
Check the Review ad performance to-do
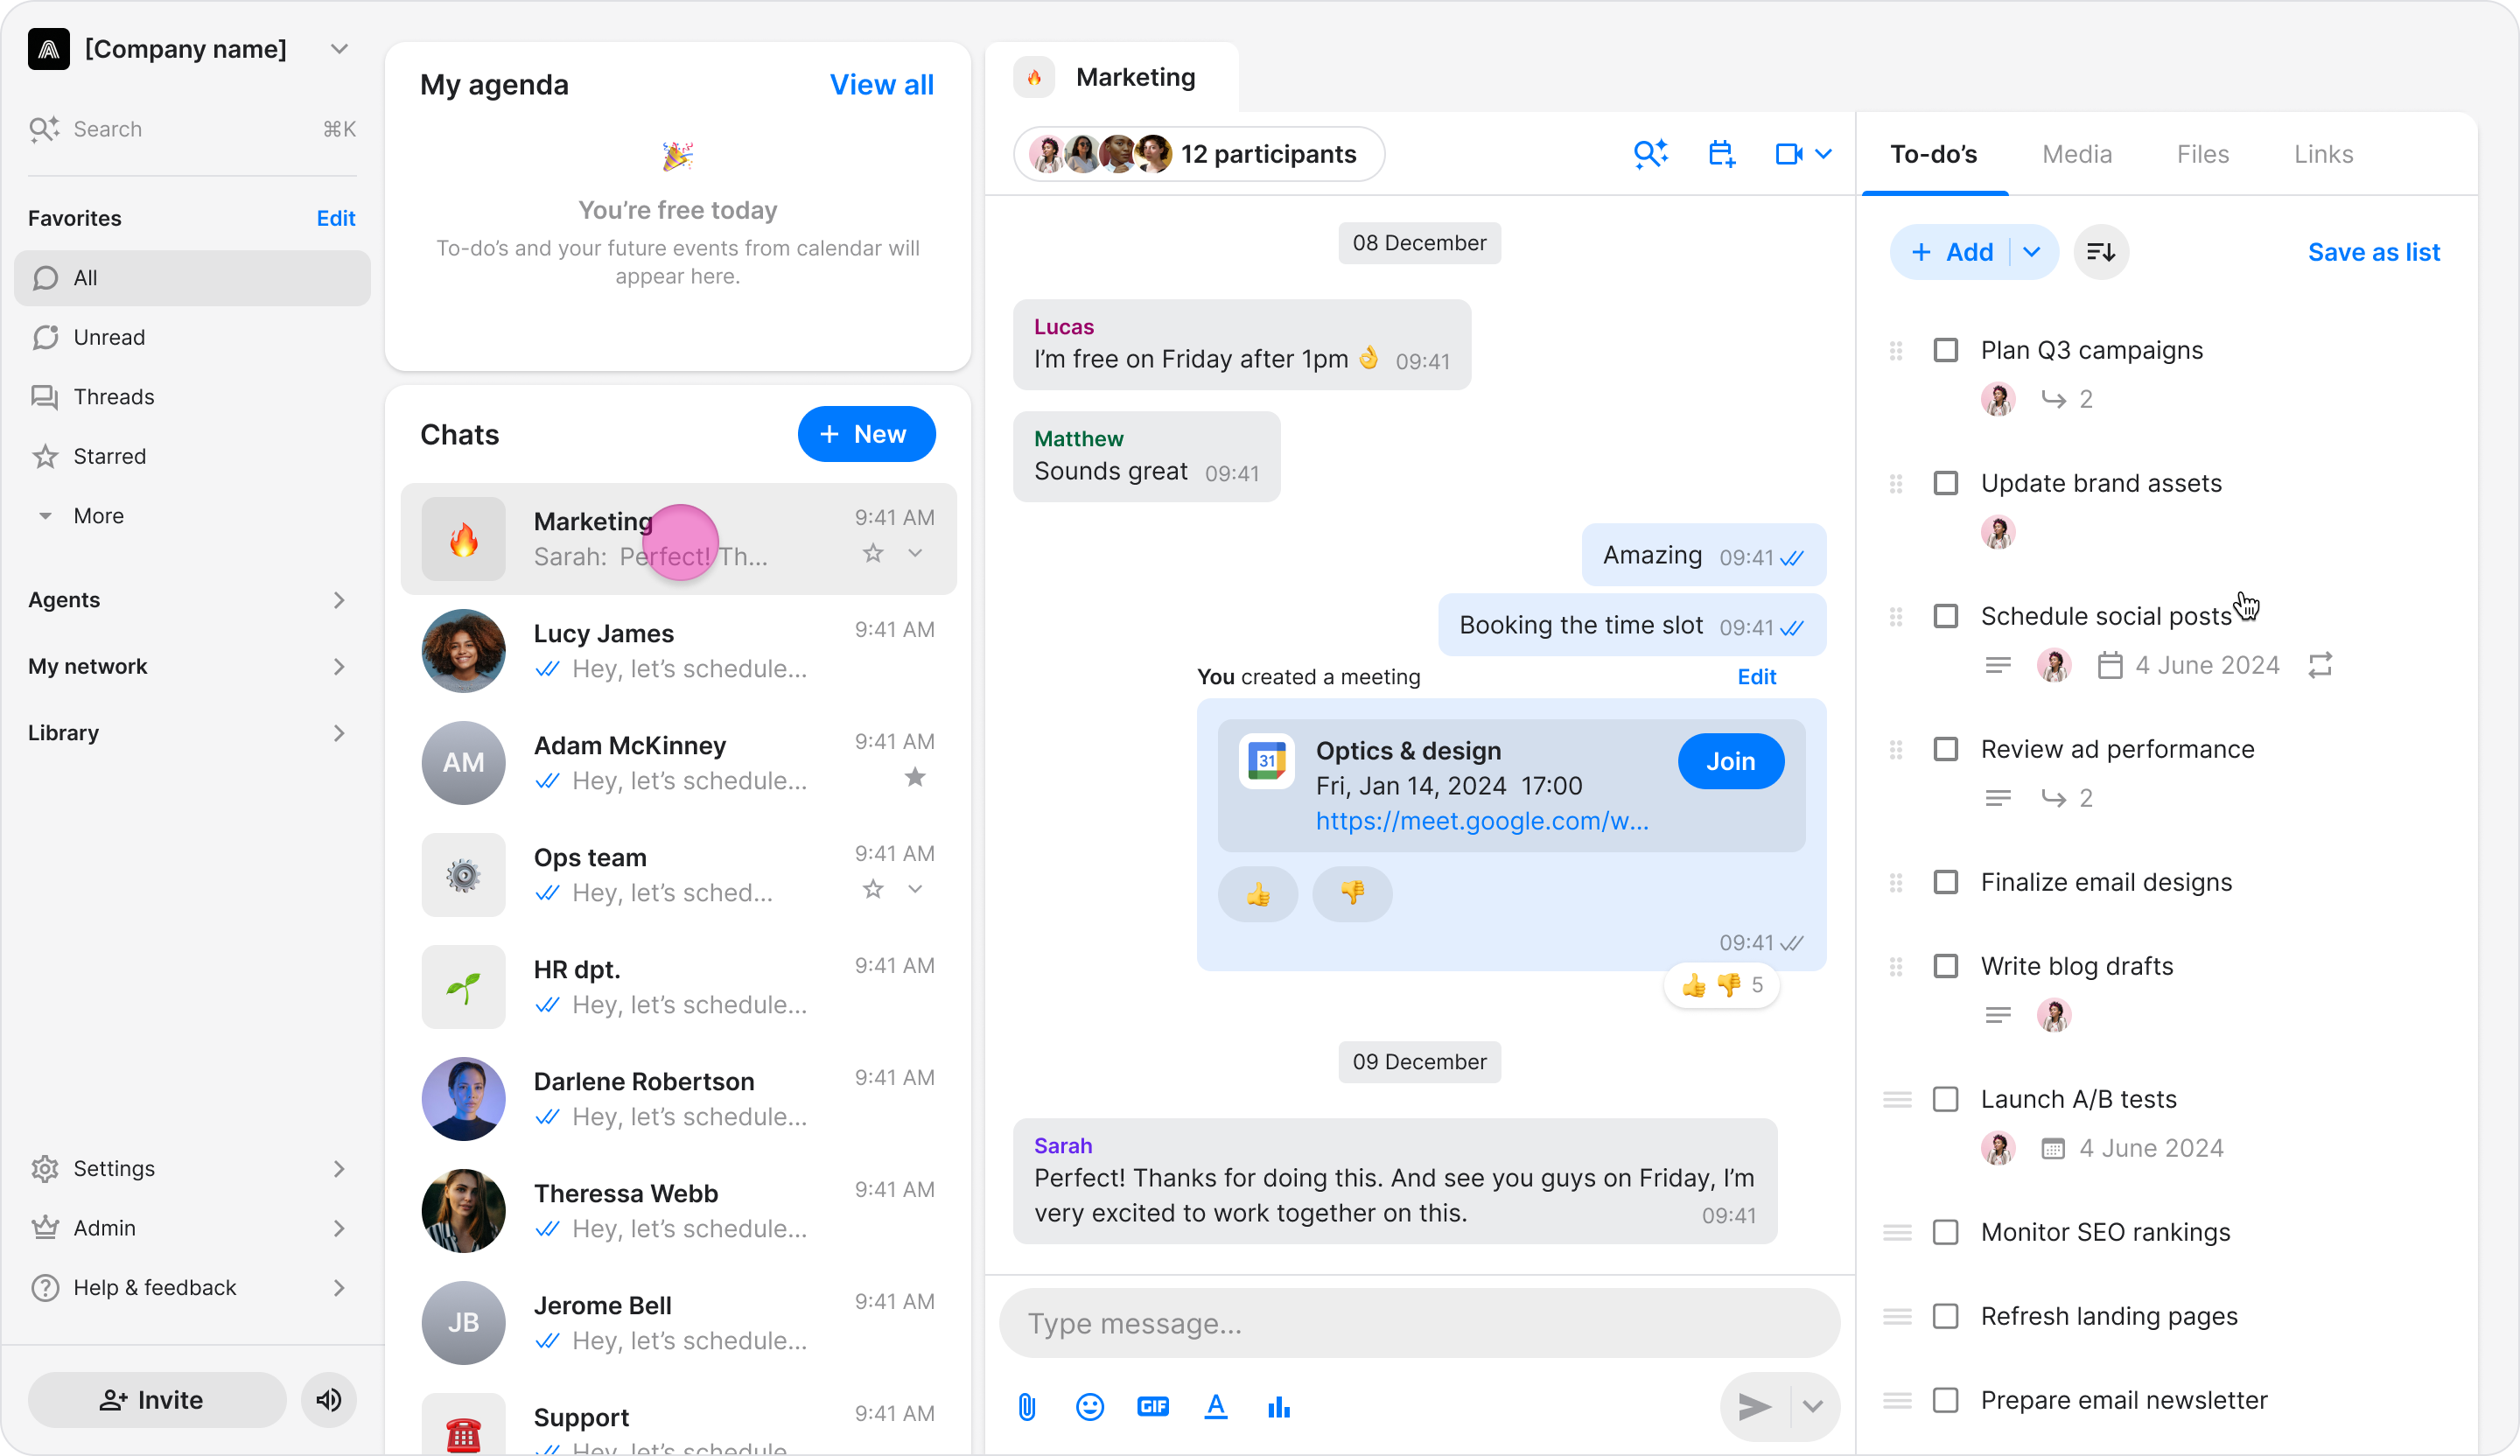pos(1946,749)
